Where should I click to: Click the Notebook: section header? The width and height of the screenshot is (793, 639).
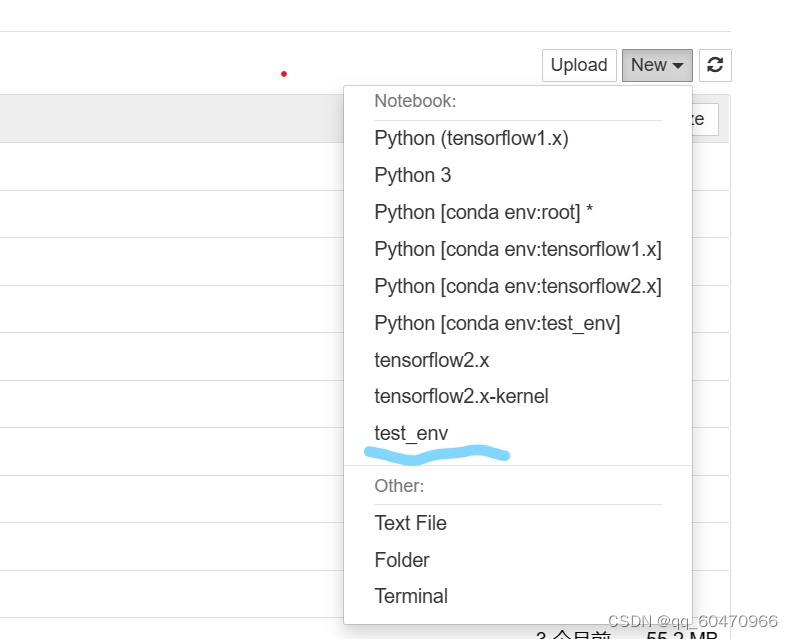(x=415, y=101)
